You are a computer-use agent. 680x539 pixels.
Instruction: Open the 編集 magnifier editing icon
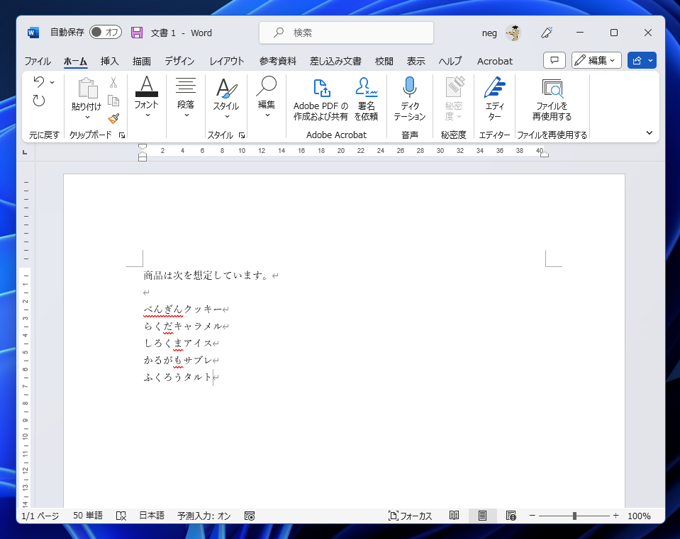click(266, 86)
